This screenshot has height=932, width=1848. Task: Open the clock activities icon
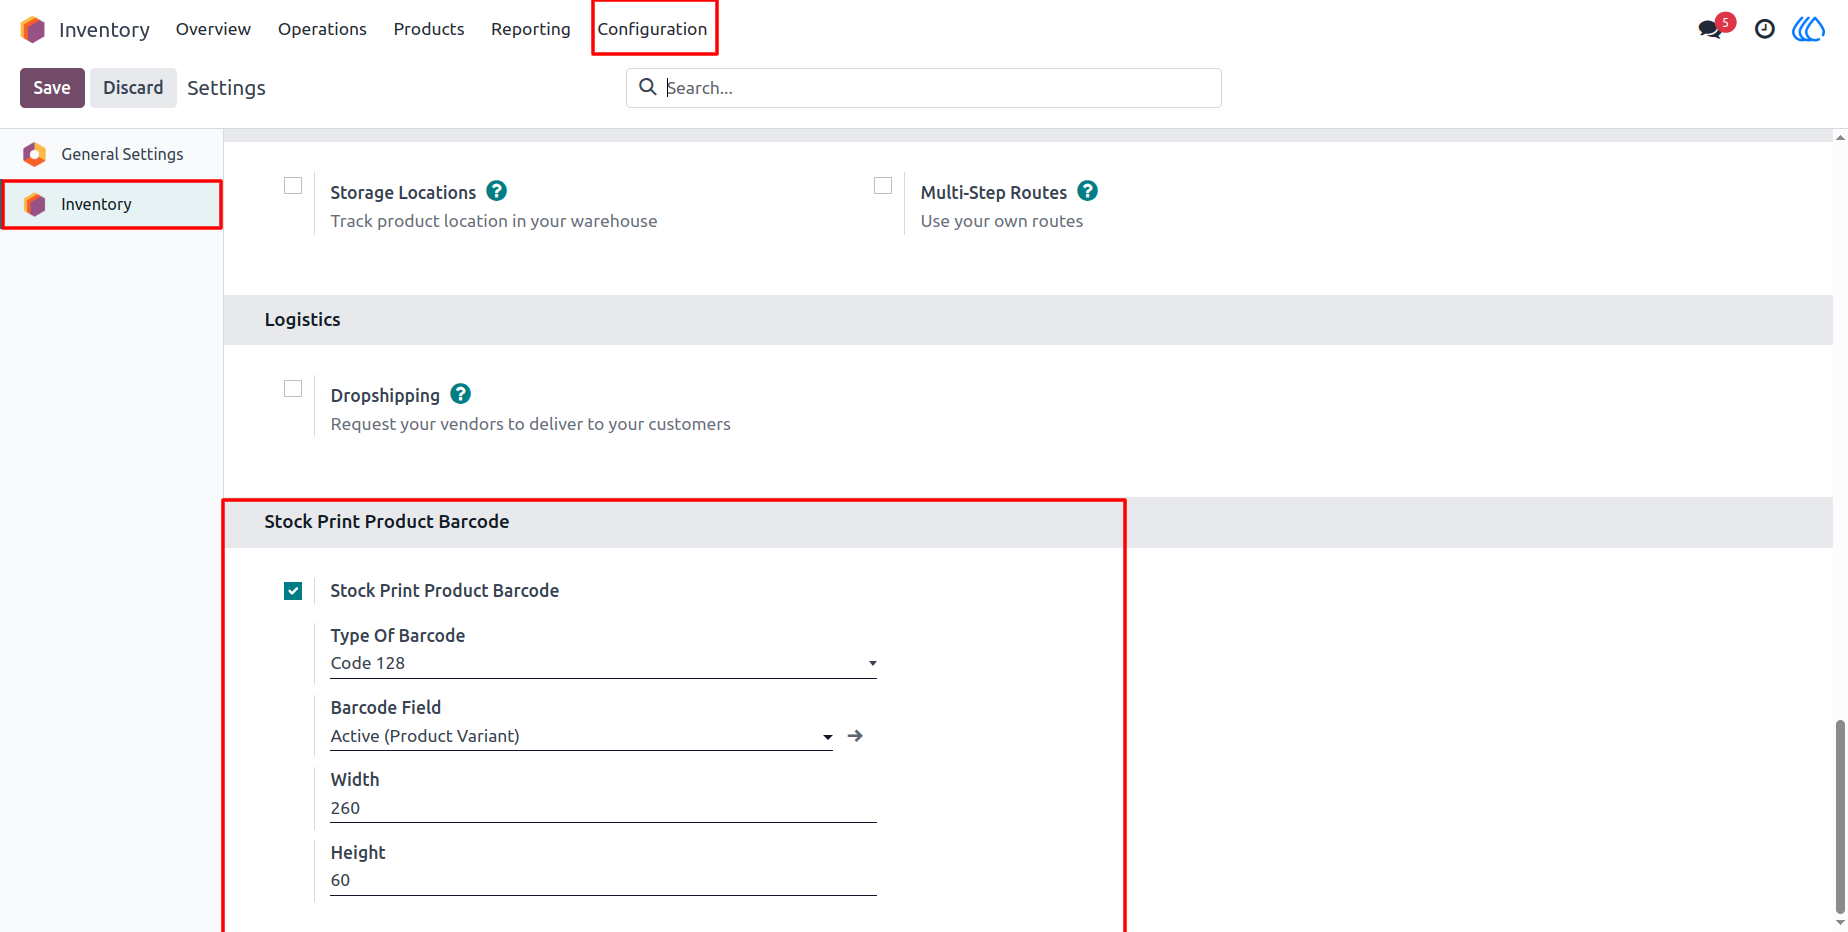coord(1765,29)
